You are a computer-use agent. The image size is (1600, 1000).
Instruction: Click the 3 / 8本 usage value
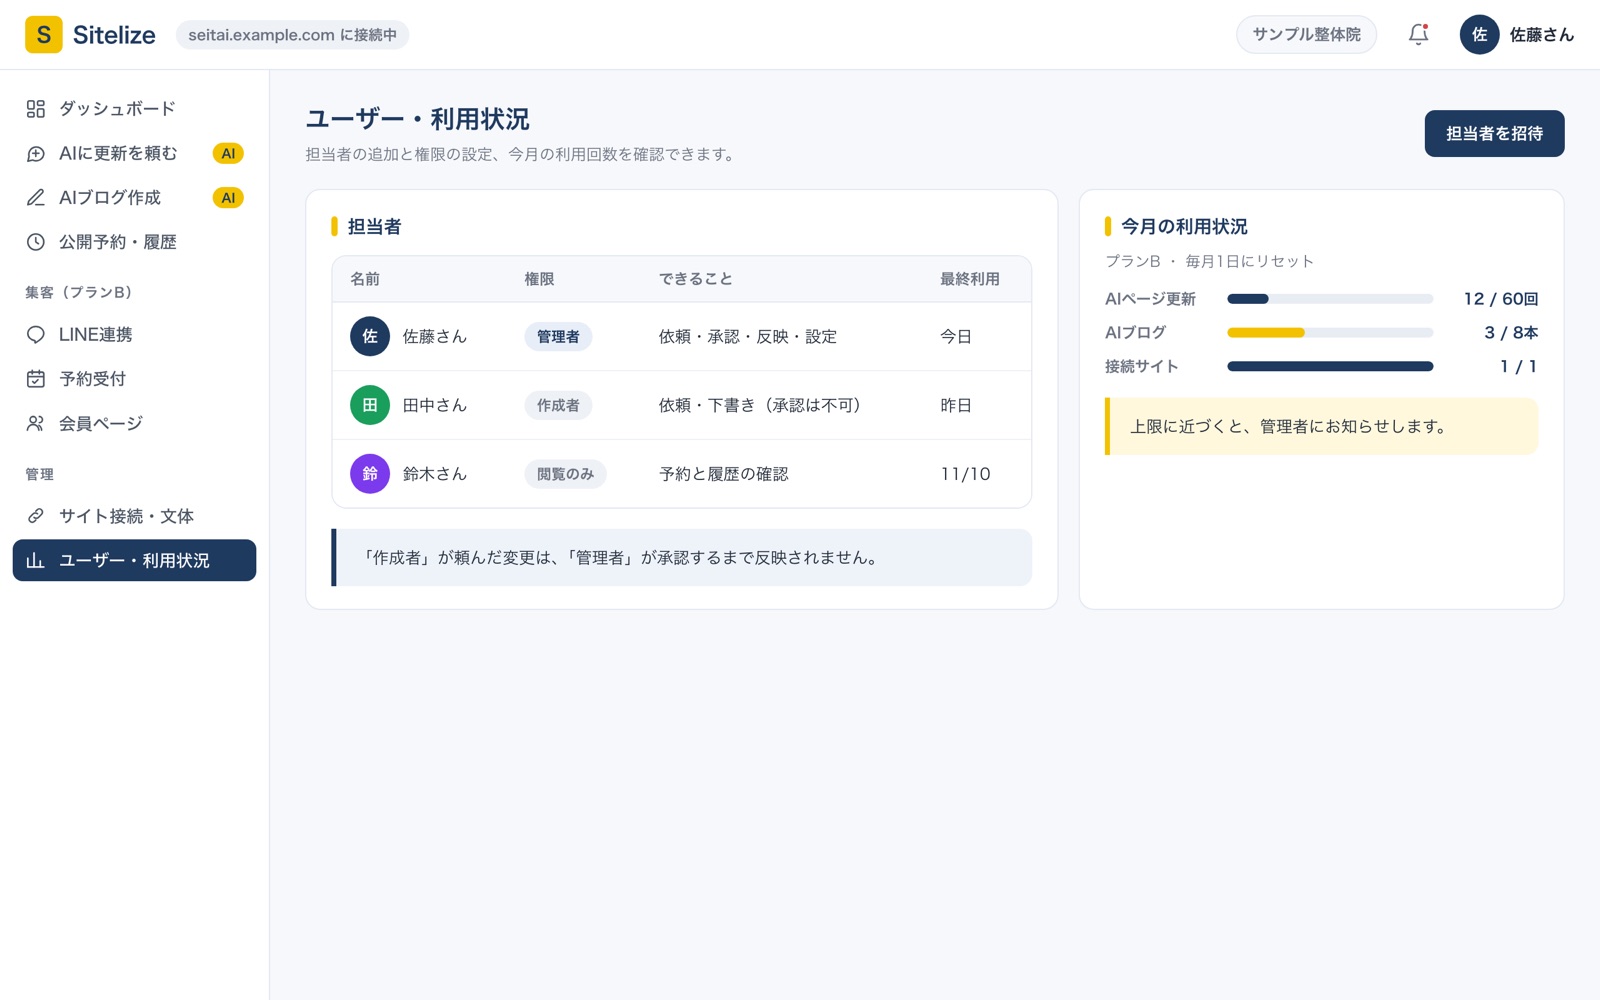(1511, 333)
